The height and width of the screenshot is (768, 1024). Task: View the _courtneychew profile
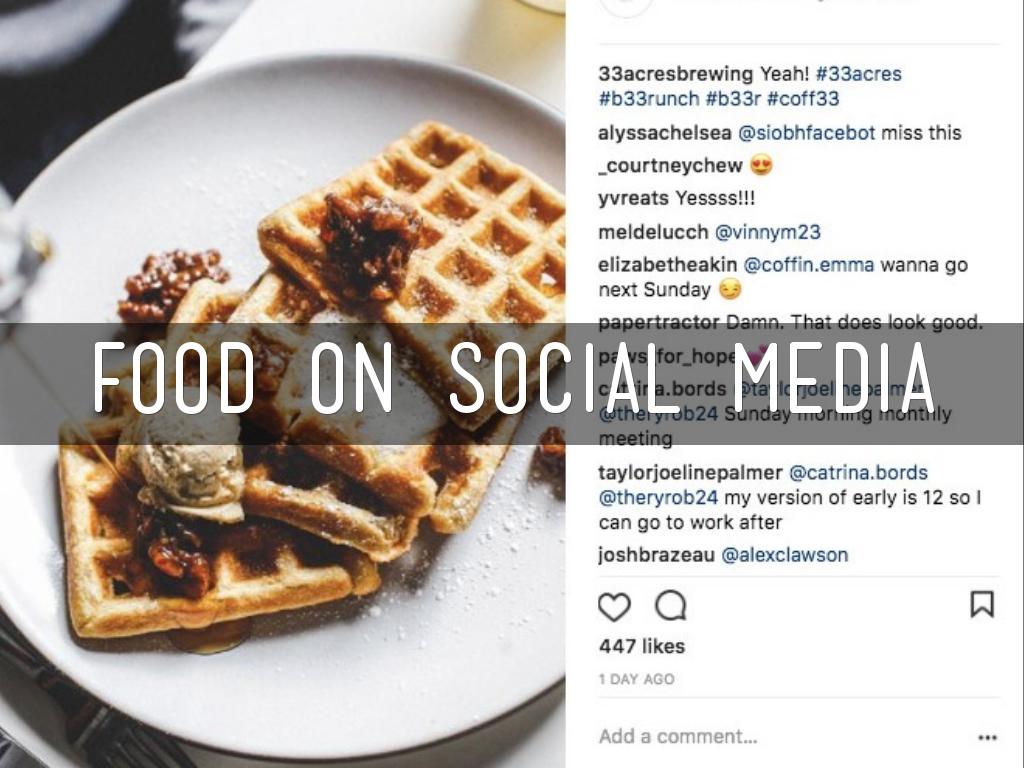pyautogui.click(x=670, y=166)
